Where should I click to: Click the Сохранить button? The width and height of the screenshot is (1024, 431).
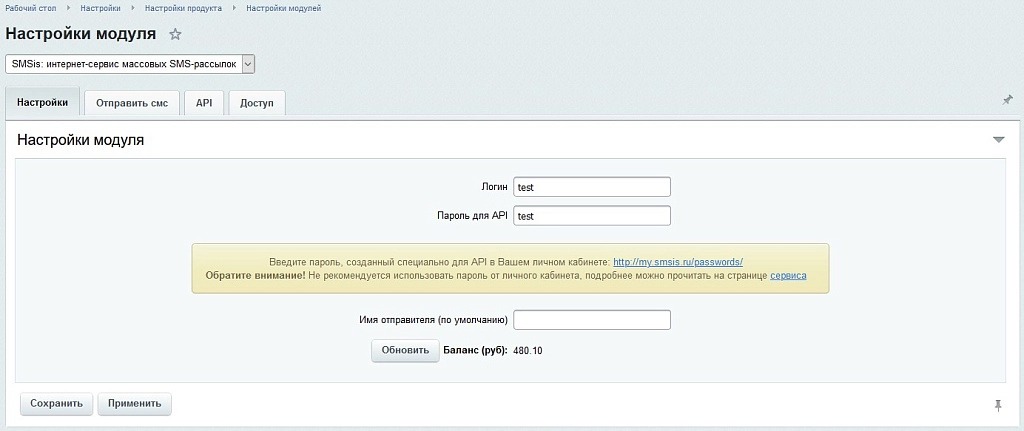coord(57,404)
